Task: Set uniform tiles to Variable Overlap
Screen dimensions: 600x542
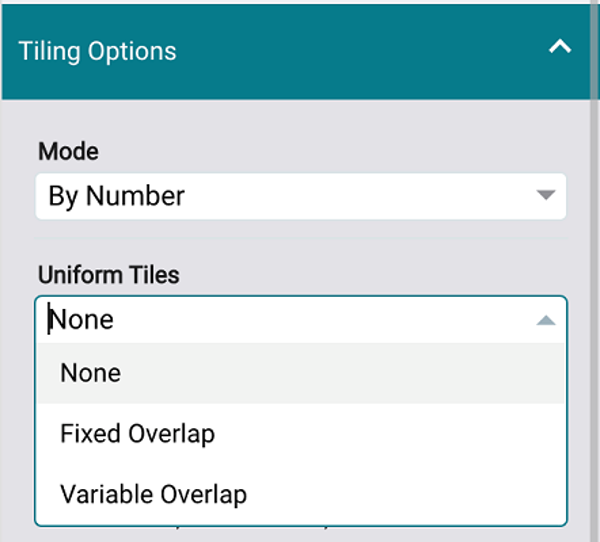Action: point(153,494)
